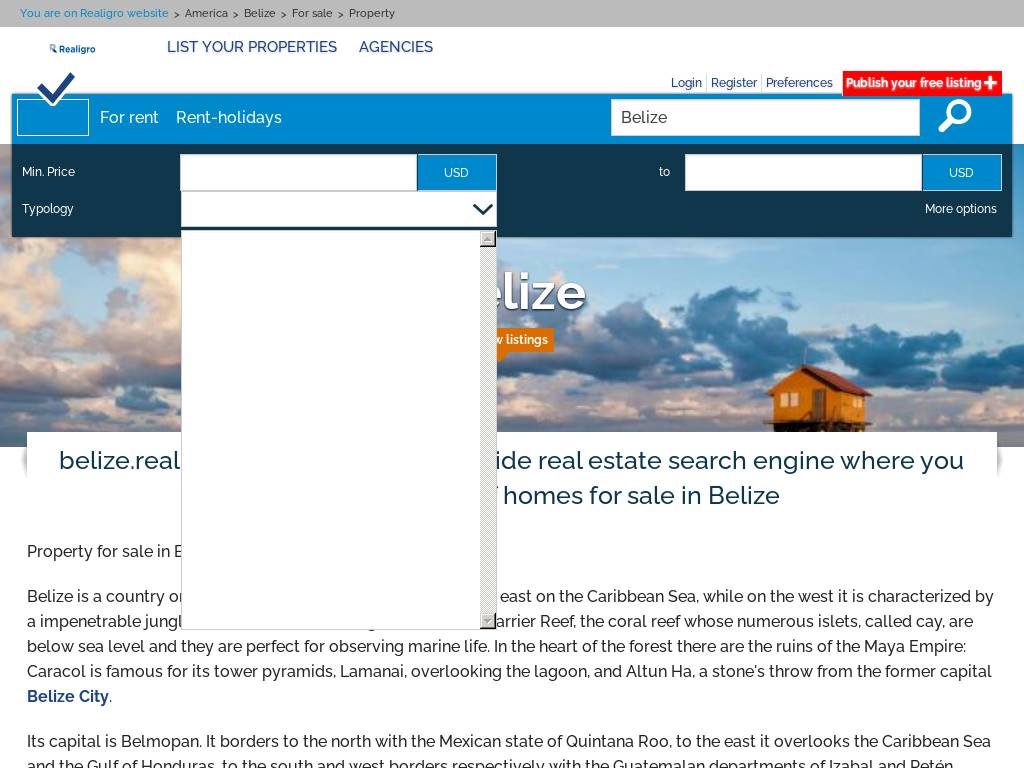Open the max price USD currency selector

click(961, 172)
